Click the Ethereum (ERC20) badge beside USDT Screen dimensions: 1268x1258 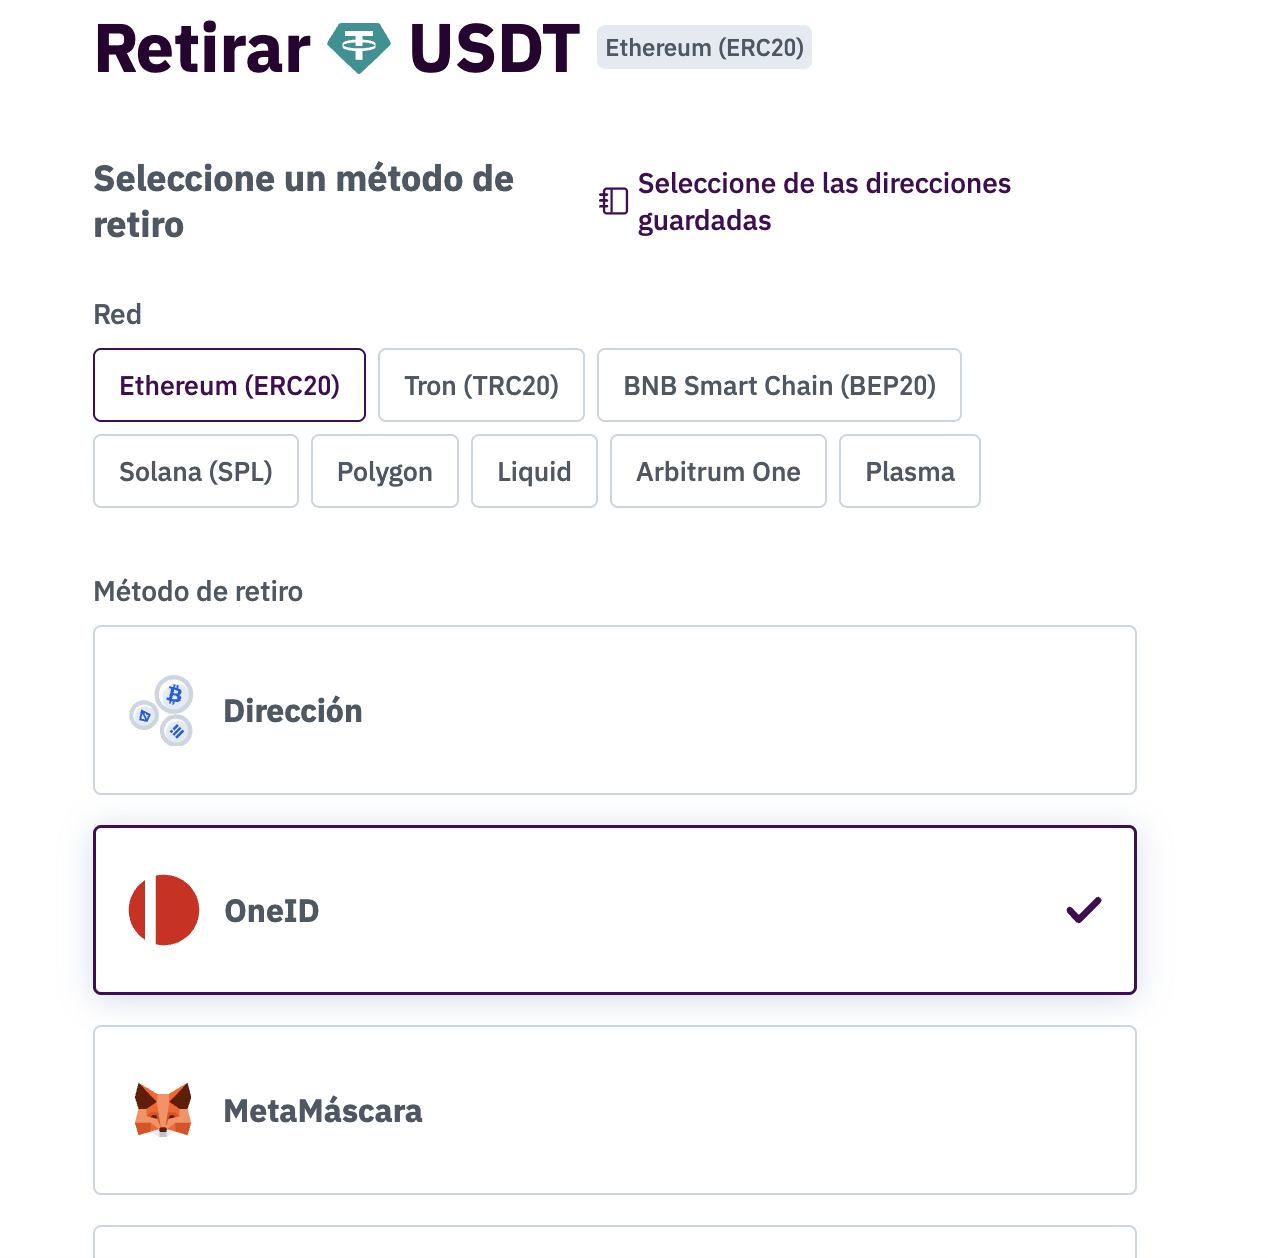click(x=704, y=48)
